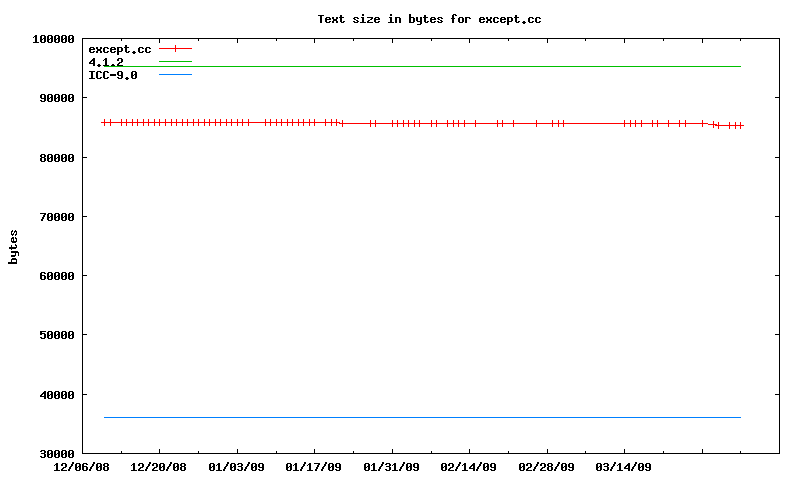
Task: Select the 4.1.2 legend label
Action: click(106, 62)
